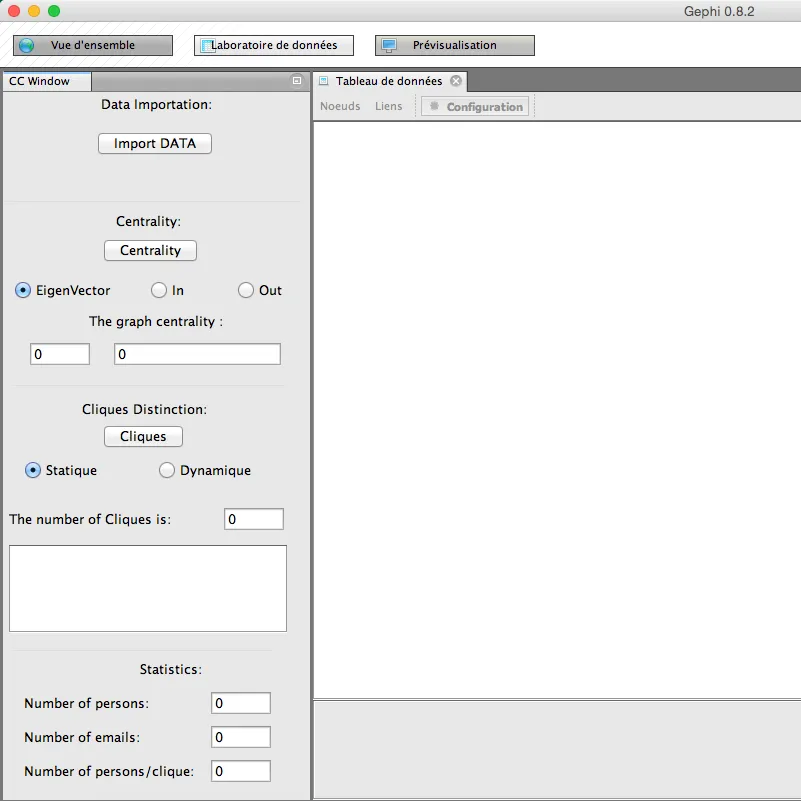Click the Number of emails field
This screenshot has width=801, height=801.
coord(240,737)
